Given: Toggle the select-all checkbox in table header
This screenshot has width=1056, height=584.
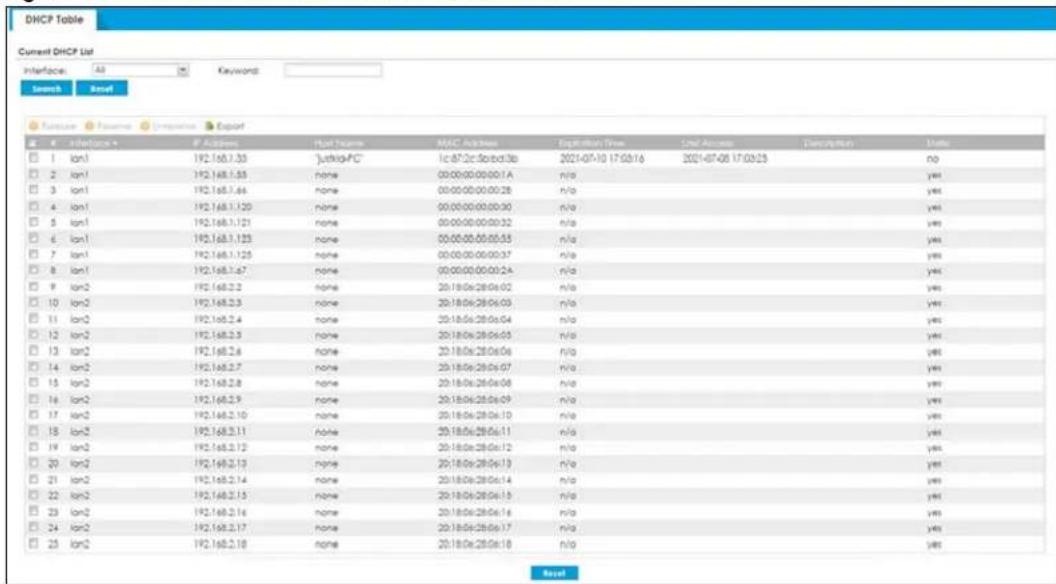Looking at the screenshot, I should [x=33, y=143].
